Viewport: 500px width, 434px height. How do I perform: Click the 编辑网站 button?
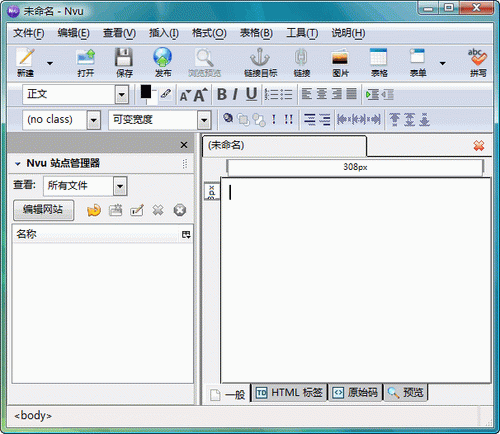point(43,210)
